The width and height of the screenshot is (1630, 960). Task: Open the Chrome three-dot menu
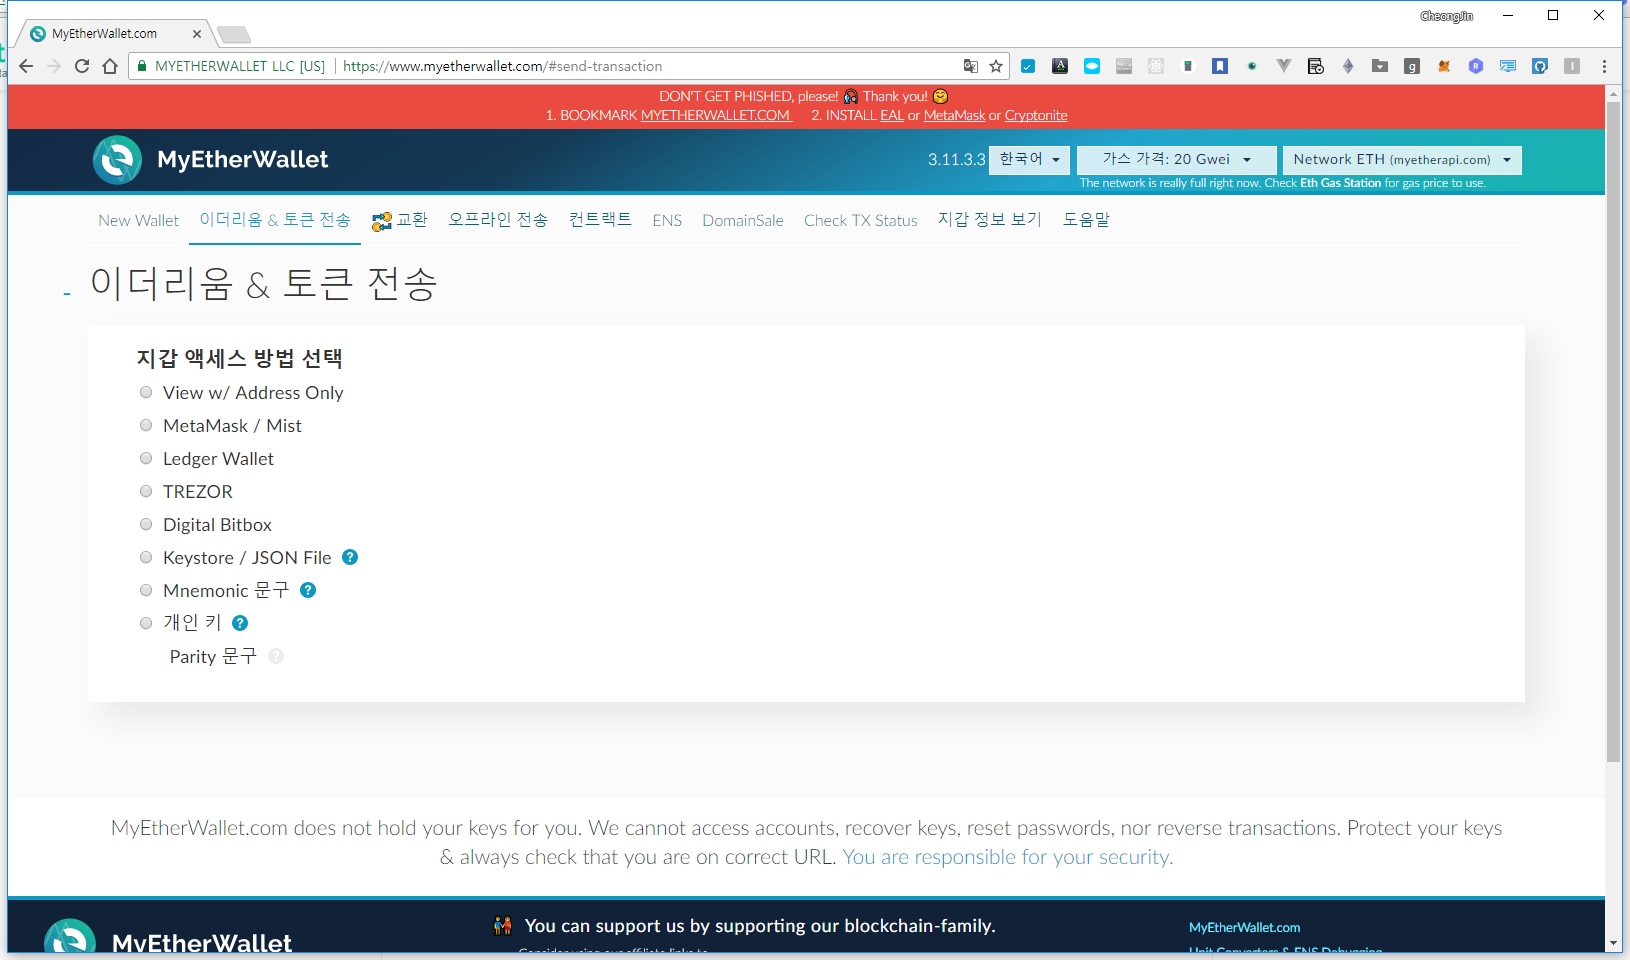[x=1604, y=66]
